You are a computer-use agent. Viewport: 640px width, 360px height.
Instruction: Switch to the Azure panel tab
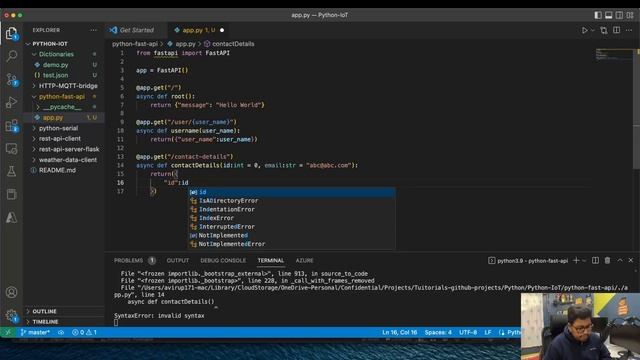tap(304, 260)
